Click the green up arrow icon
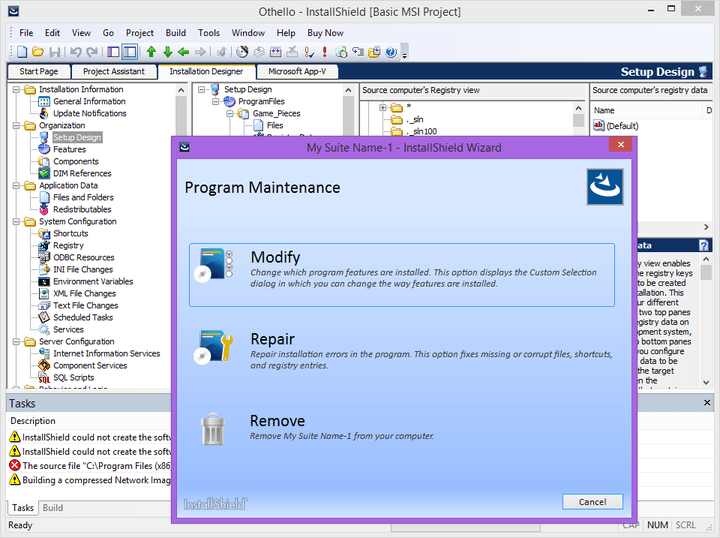Viewport: 720px width, 538px height. (151, 52)
